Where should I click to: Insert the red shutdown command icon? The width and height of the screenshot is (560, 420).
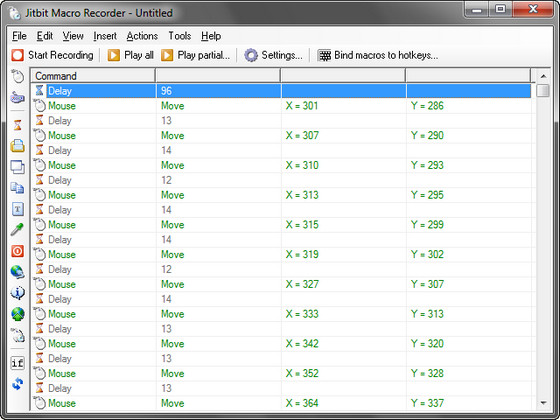(x=17, y=251)
